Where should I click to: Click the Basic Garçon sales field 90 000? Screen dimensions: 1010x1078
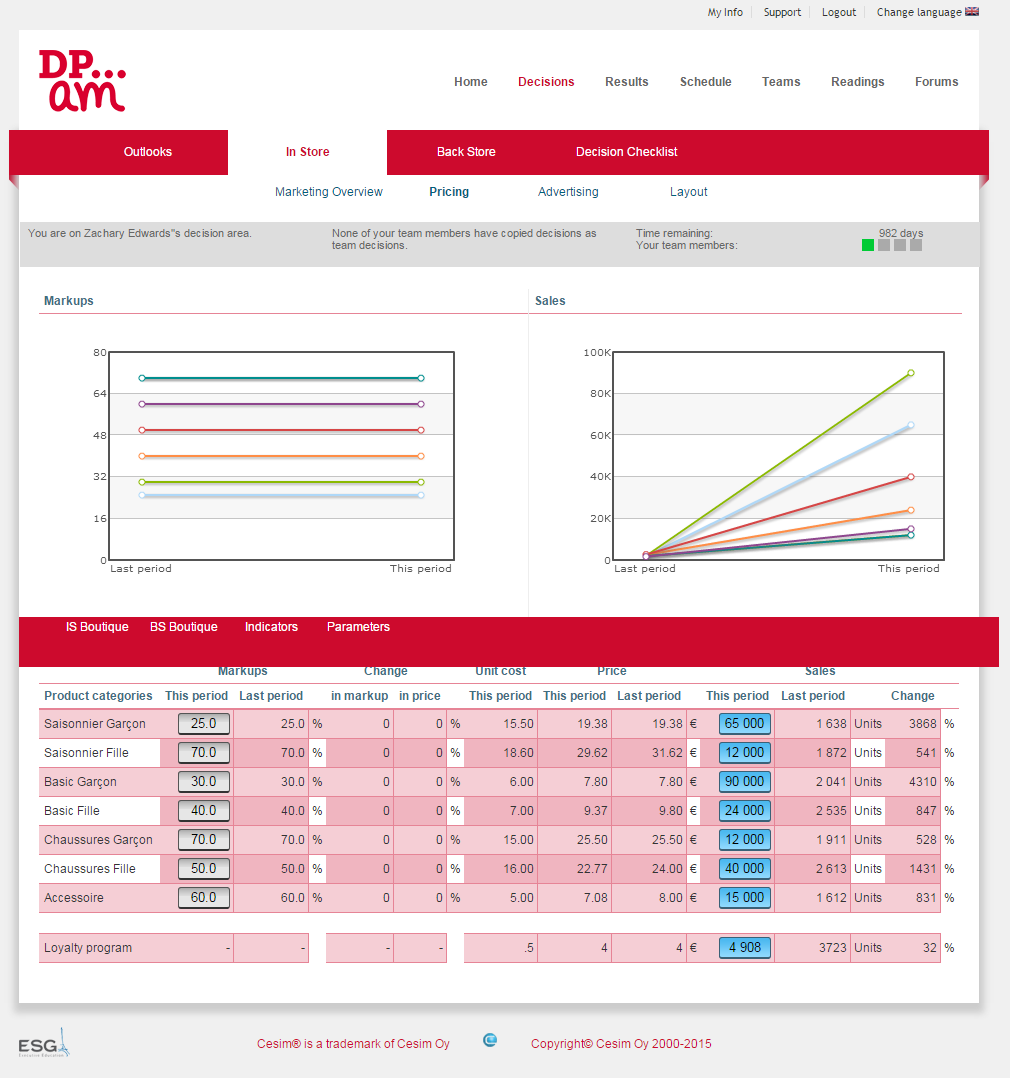[745, 782]
